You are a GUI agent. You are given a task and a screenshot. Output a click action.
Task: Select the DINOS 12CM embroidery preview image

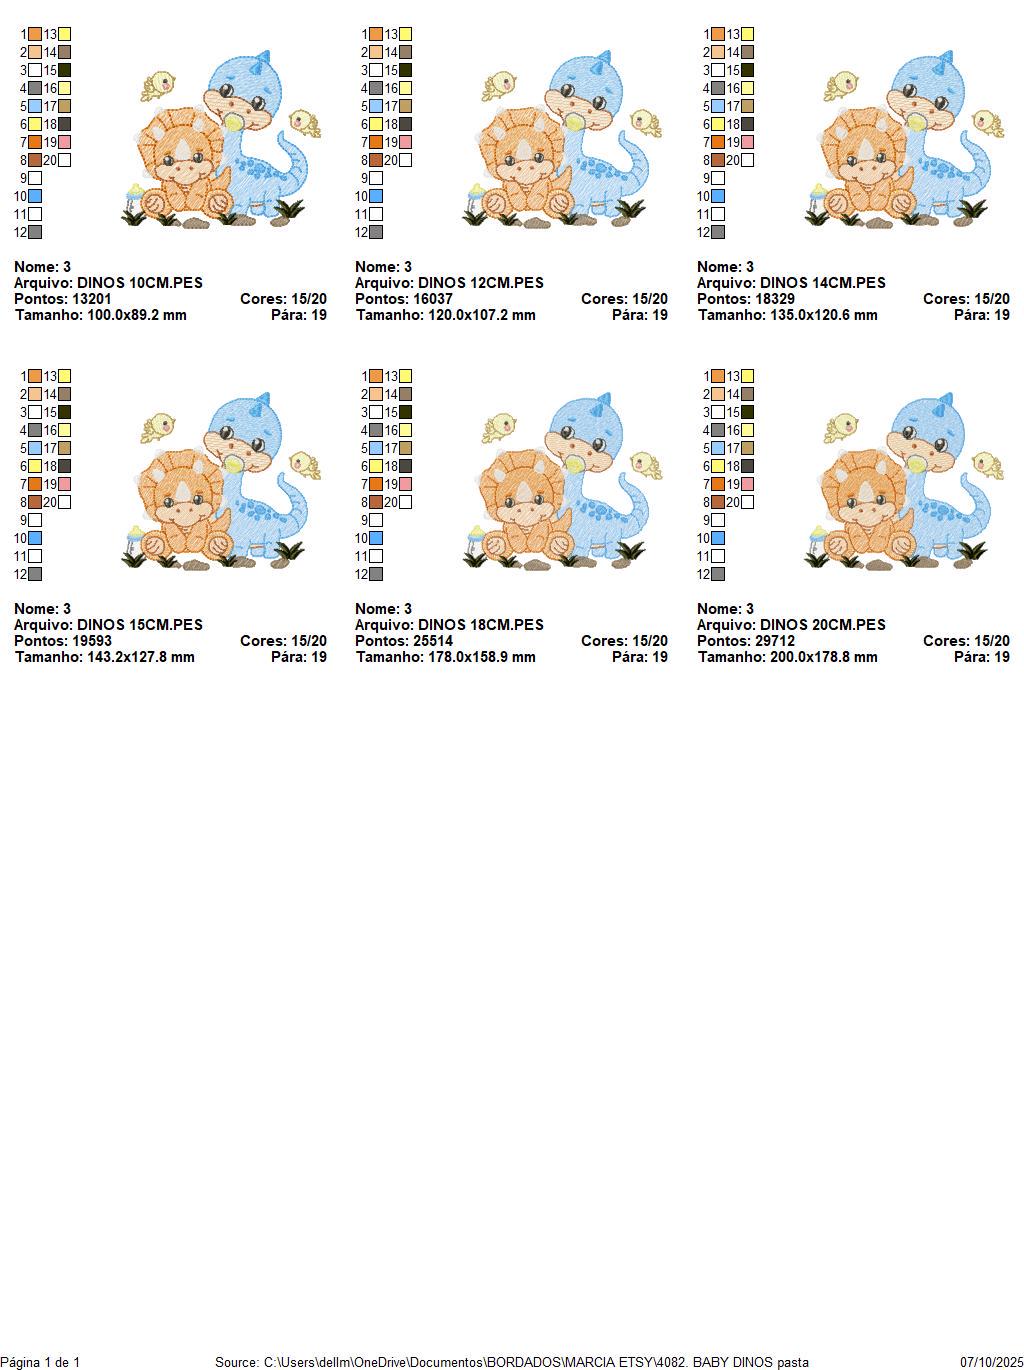562,138
